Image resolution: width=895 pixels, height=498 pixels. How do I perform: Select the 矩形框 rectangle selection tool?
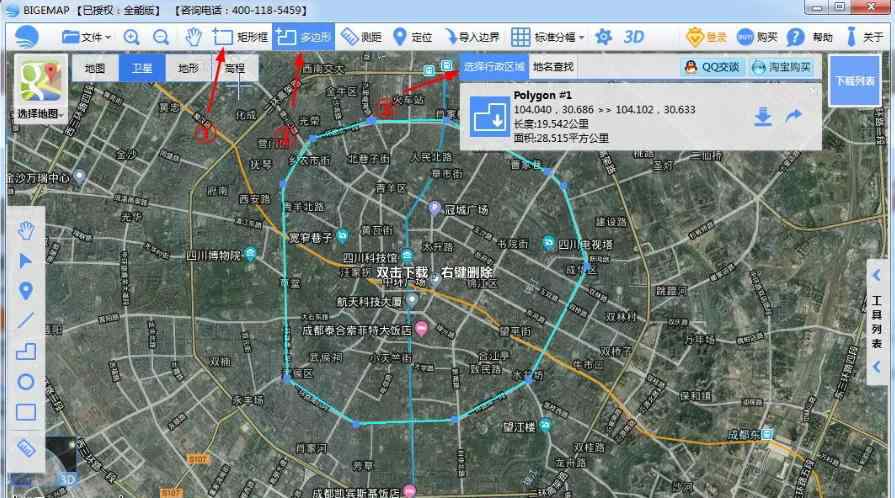(240, 38)
